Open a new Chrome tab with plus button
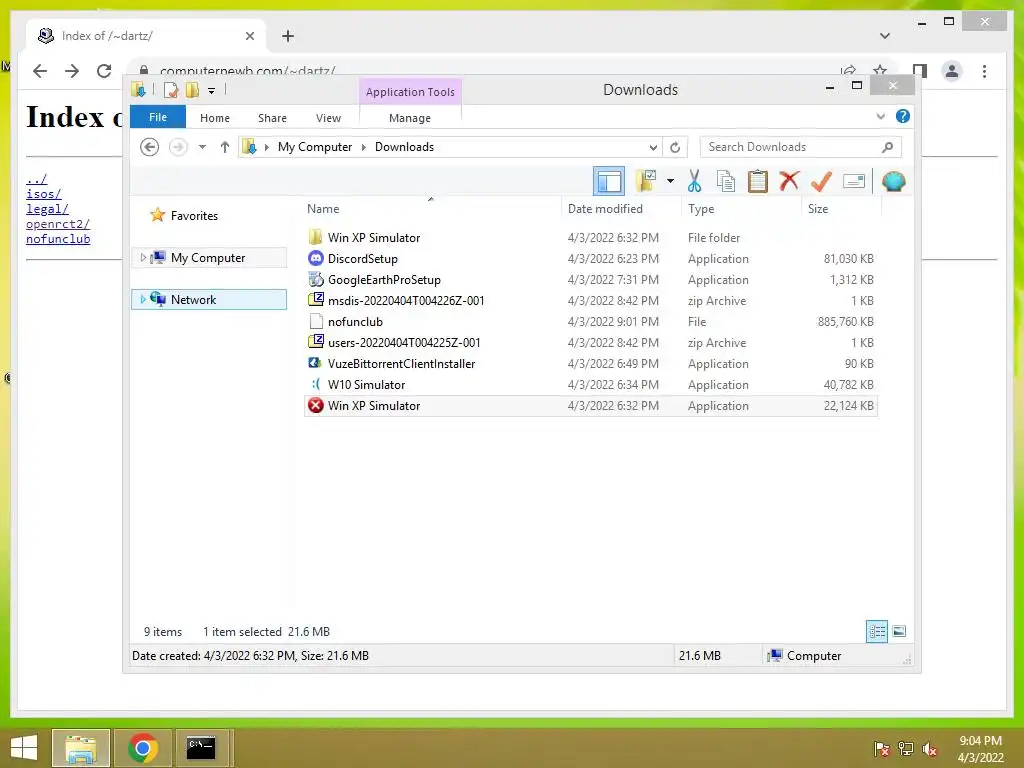 pos(288,36)
